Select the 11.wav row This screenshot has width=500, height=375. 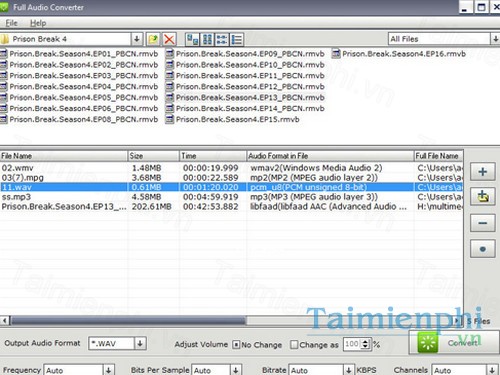[231, 187]
